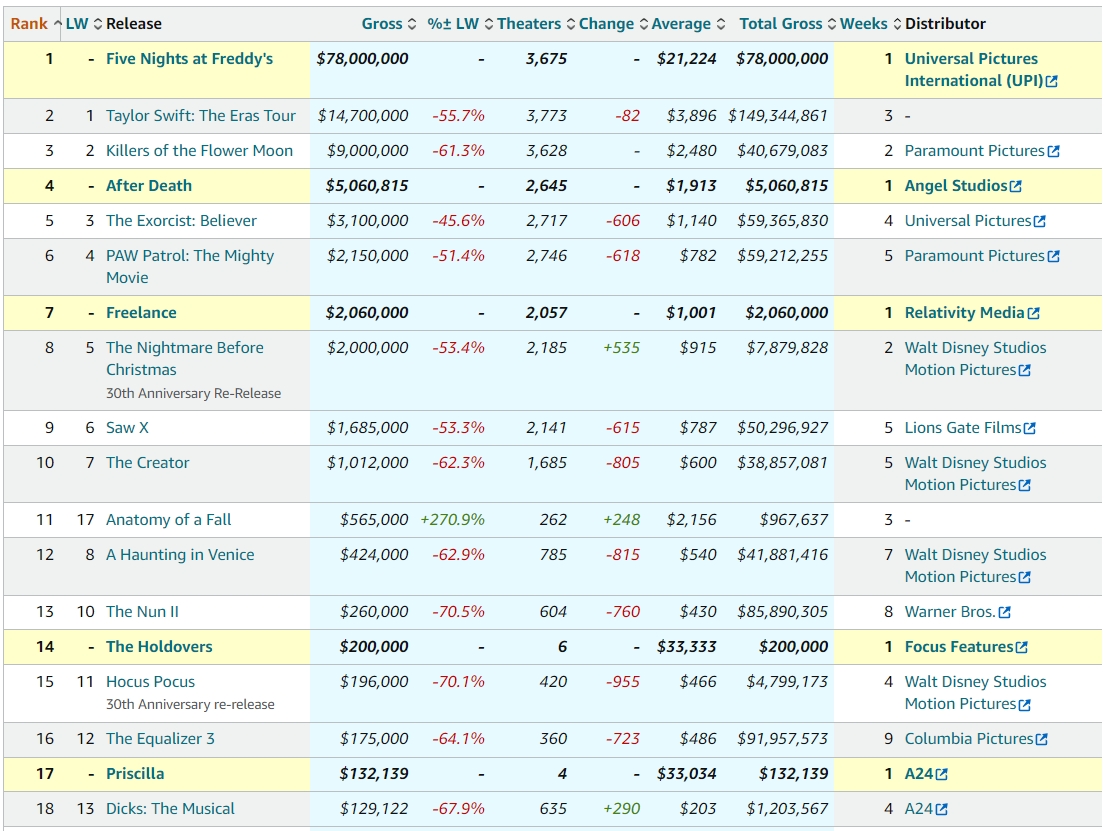Open Anatomy of a Fall release link
Viewport: 1106px width, 831px height.
coord(168,520)
